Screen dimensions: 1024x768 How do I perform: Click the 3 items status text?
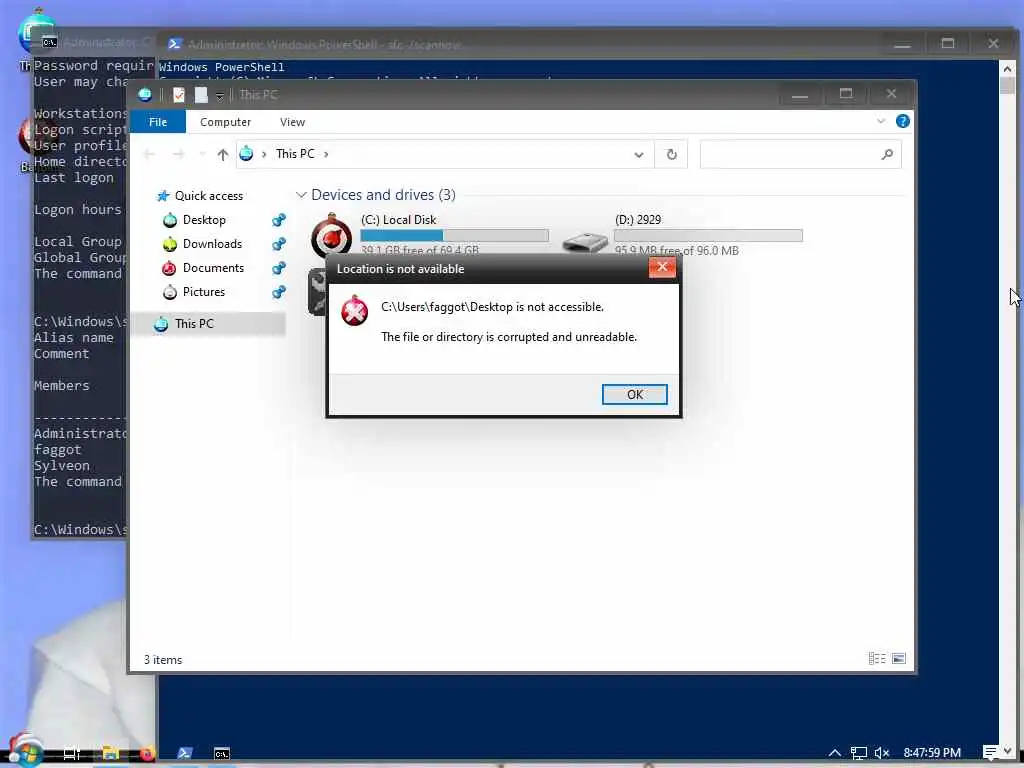point(163,660)
